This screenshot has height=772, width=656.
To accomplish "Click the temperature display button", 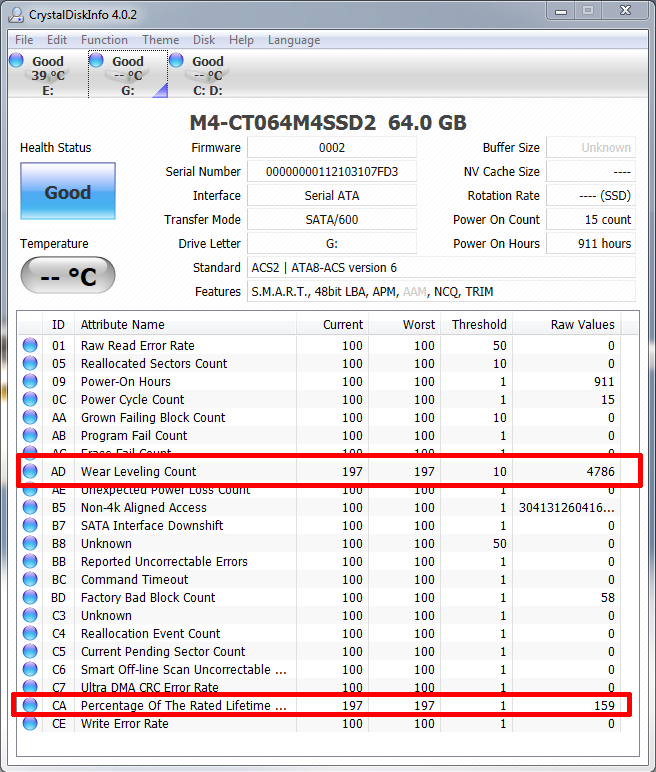I will (x=68, y=275).
